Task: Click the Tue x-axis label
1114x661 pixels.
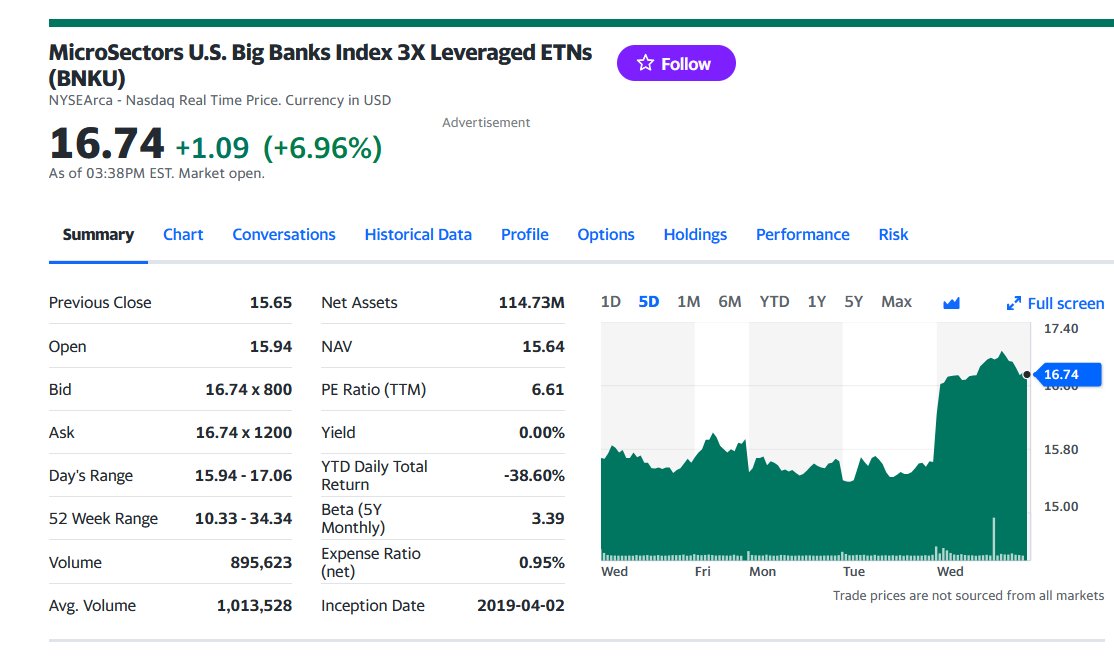Action: (854, 571)
